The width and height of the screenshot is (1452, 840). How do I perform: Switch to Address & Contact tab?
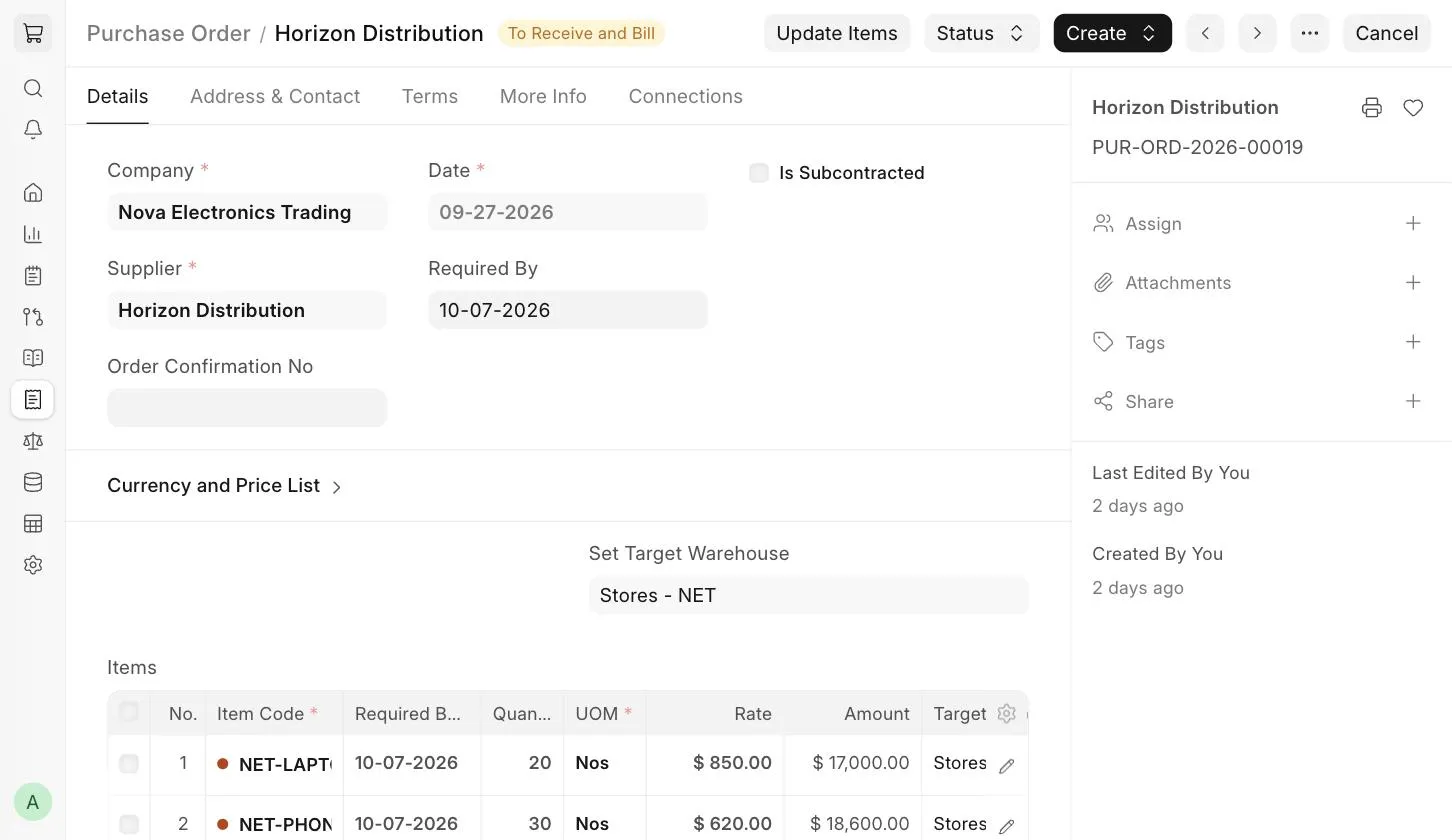[275, 96]
